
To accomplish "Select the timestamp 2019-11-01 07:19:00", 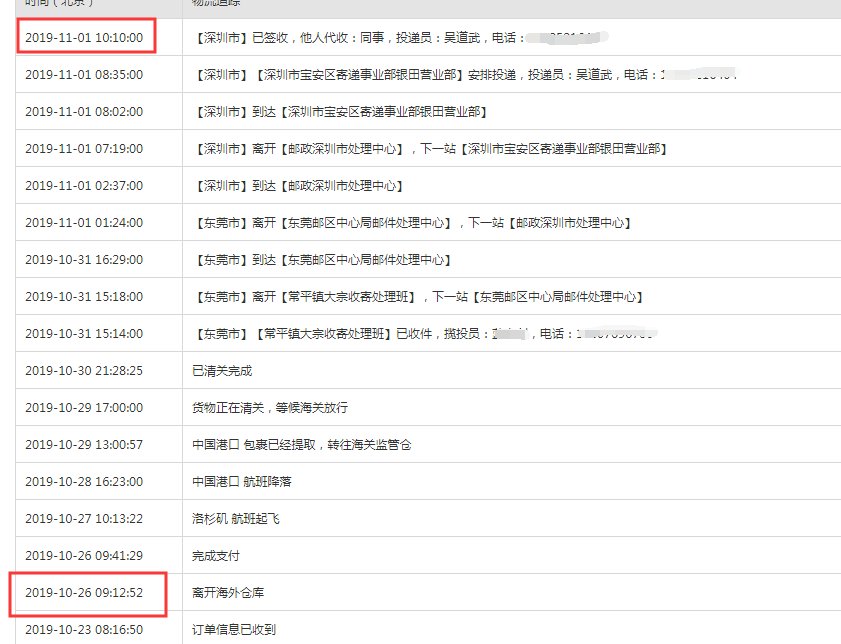I will (x=84, y=149).
